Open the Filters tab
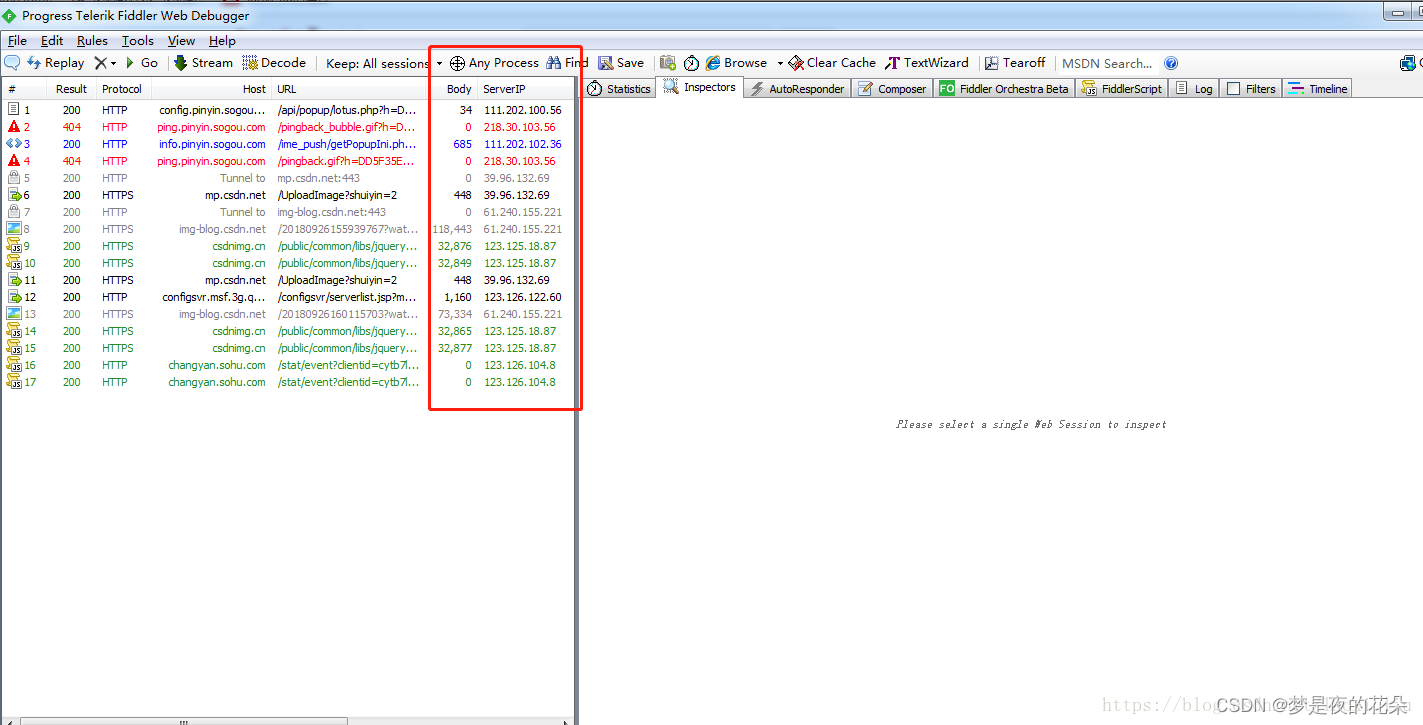Viewport: 1423px width, 725px height. pos(1251,89)
